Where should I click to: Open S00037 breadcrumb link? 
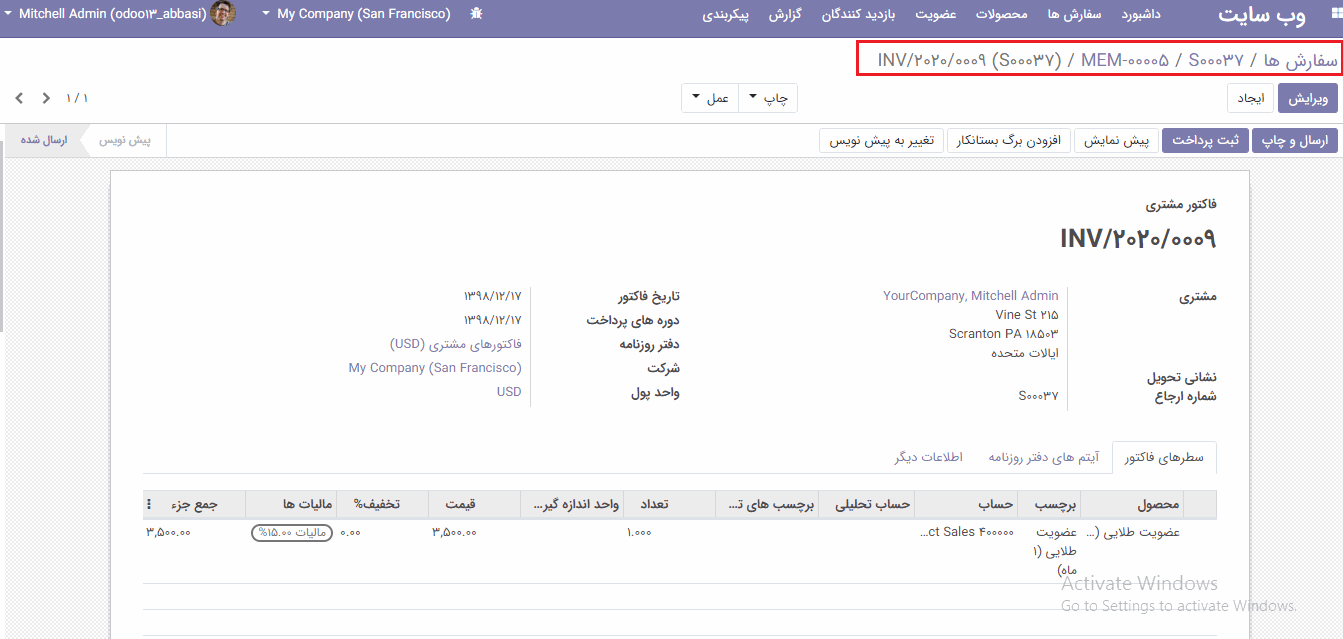(x=1217, y=60)
